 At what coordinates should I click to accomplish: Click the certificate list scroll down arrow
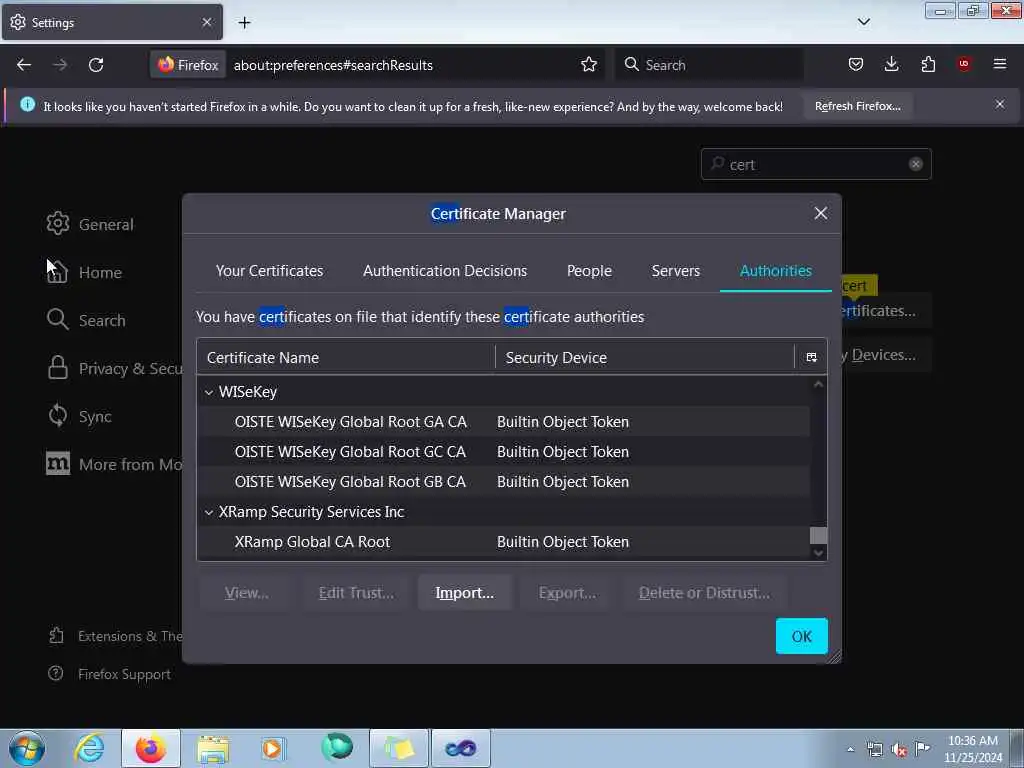818,552
